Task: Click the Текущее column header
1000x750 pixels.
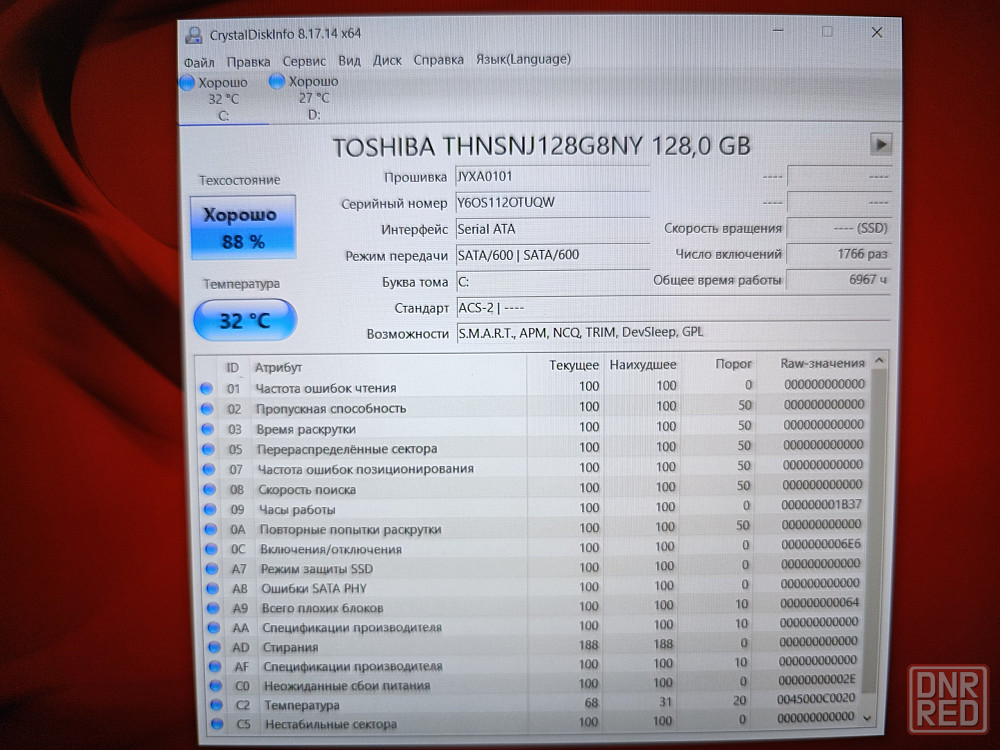Action: coord(574,365)
